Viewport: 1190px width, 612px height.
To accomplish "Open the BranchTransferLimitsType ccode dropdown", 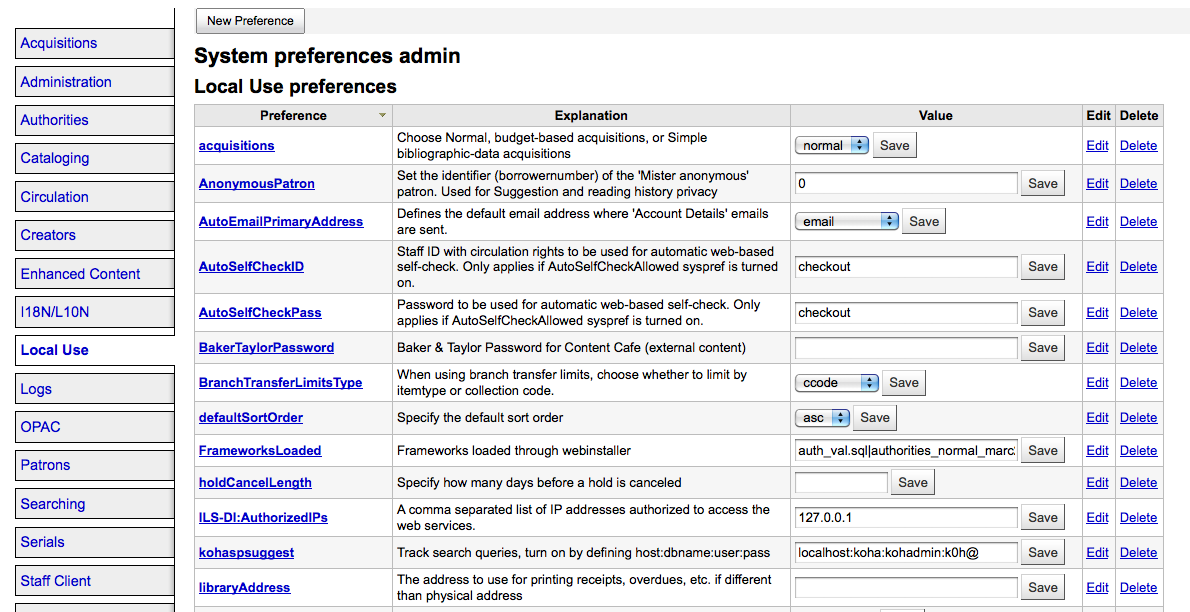I will tap(837, 382).
